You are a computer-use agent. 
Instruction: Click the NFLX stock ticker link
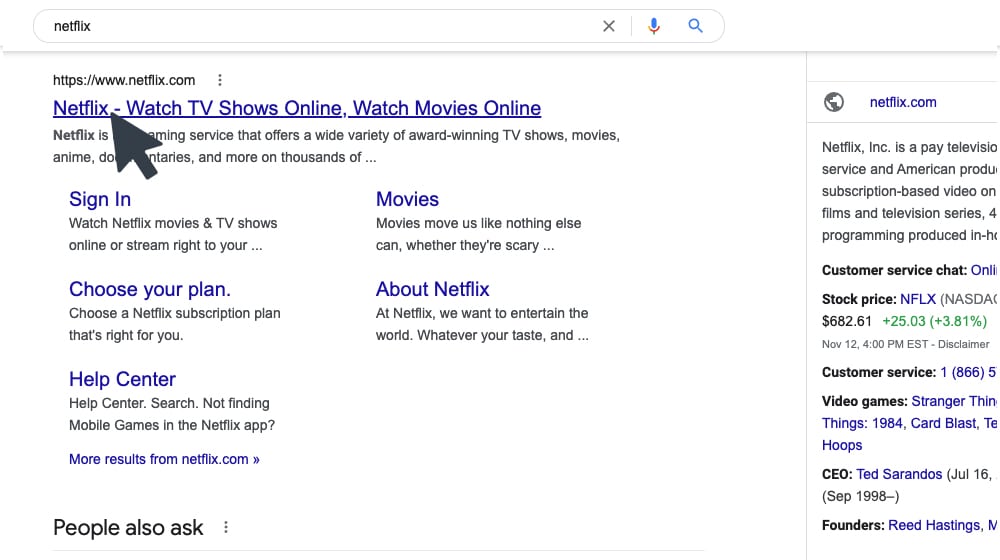[918, 298]
